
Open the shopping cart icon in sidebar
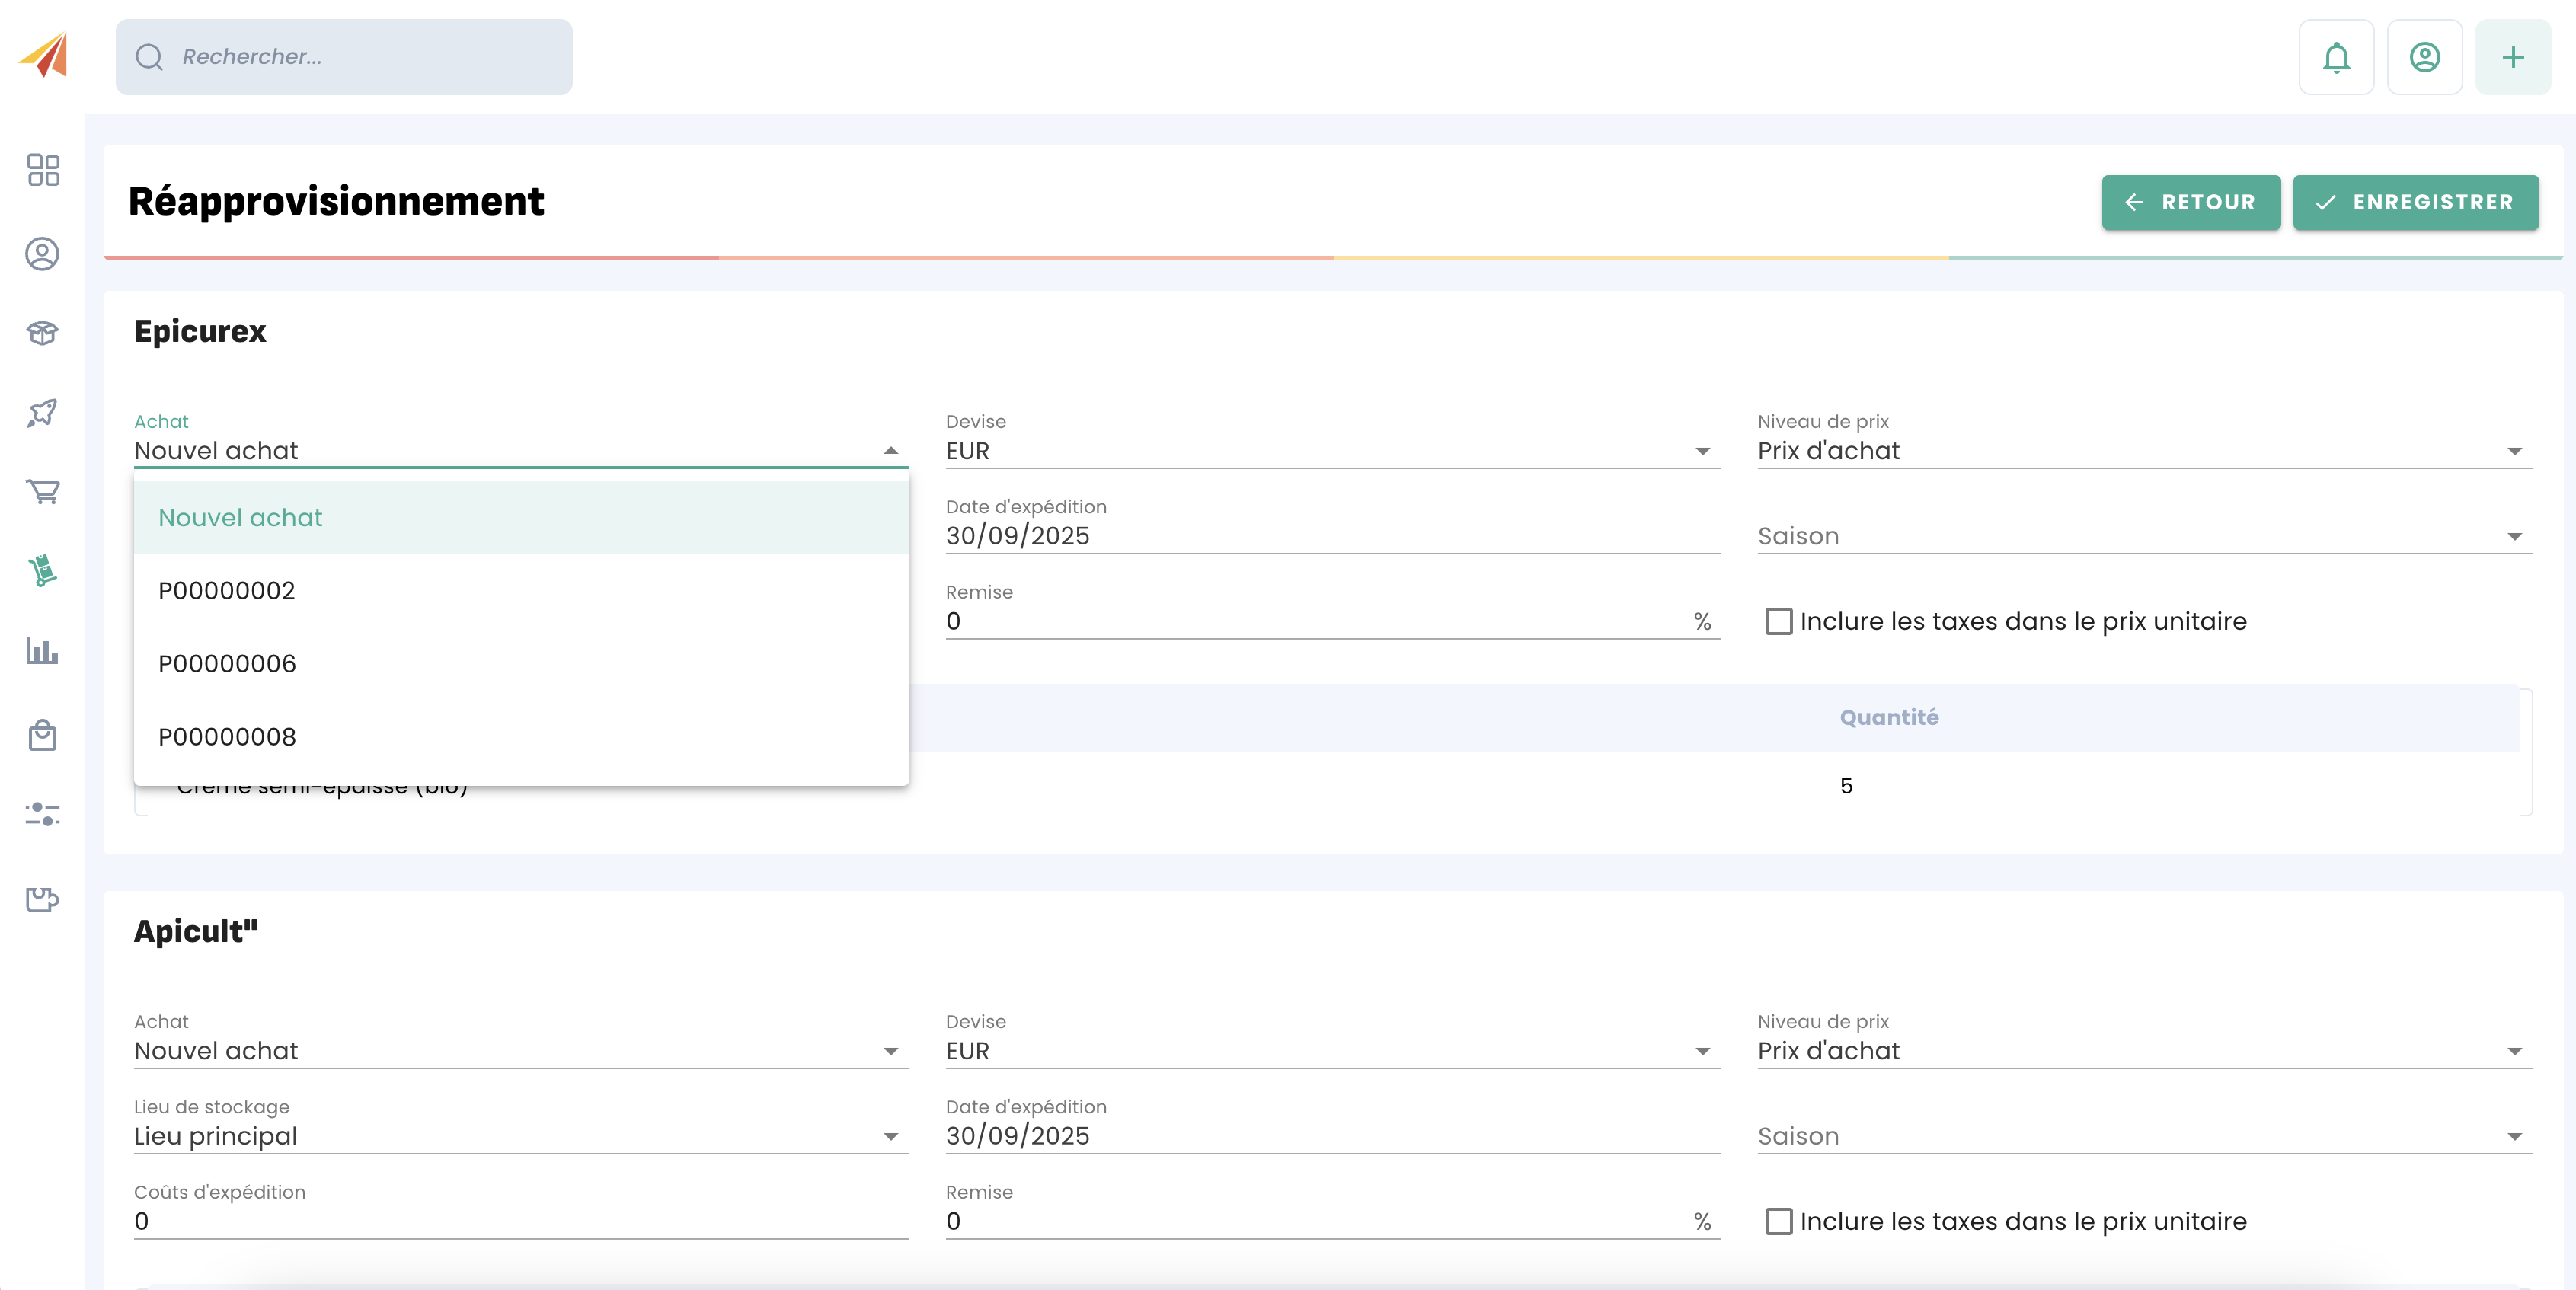43,491
